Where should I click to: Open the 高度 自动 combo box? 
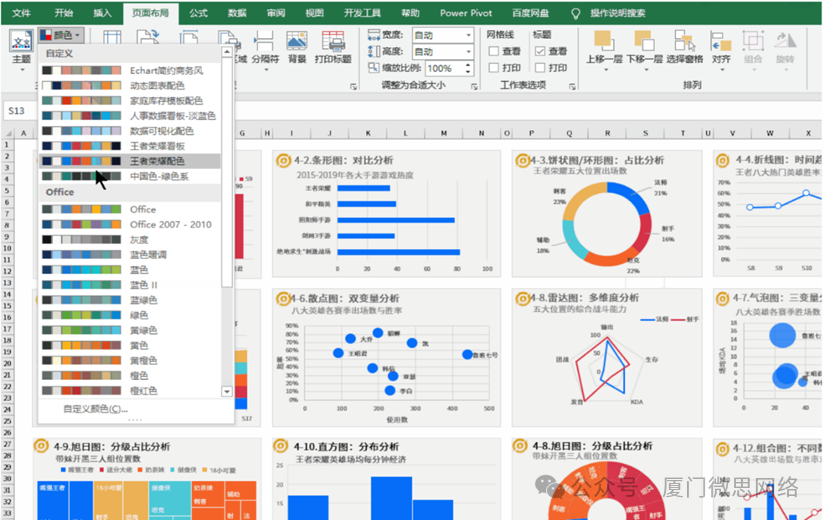pyautogui.click(x=442, y=52)
